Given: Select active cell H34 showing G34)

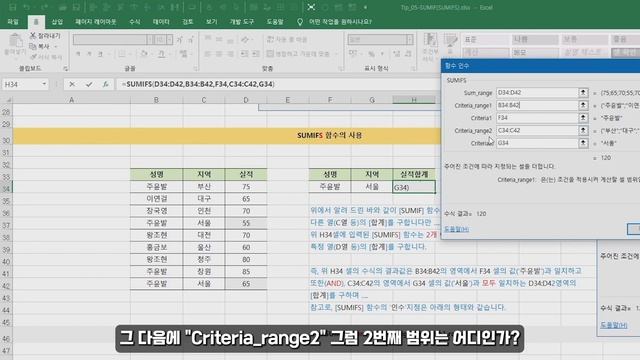Looking at the screenshot, I should point(414,187).
